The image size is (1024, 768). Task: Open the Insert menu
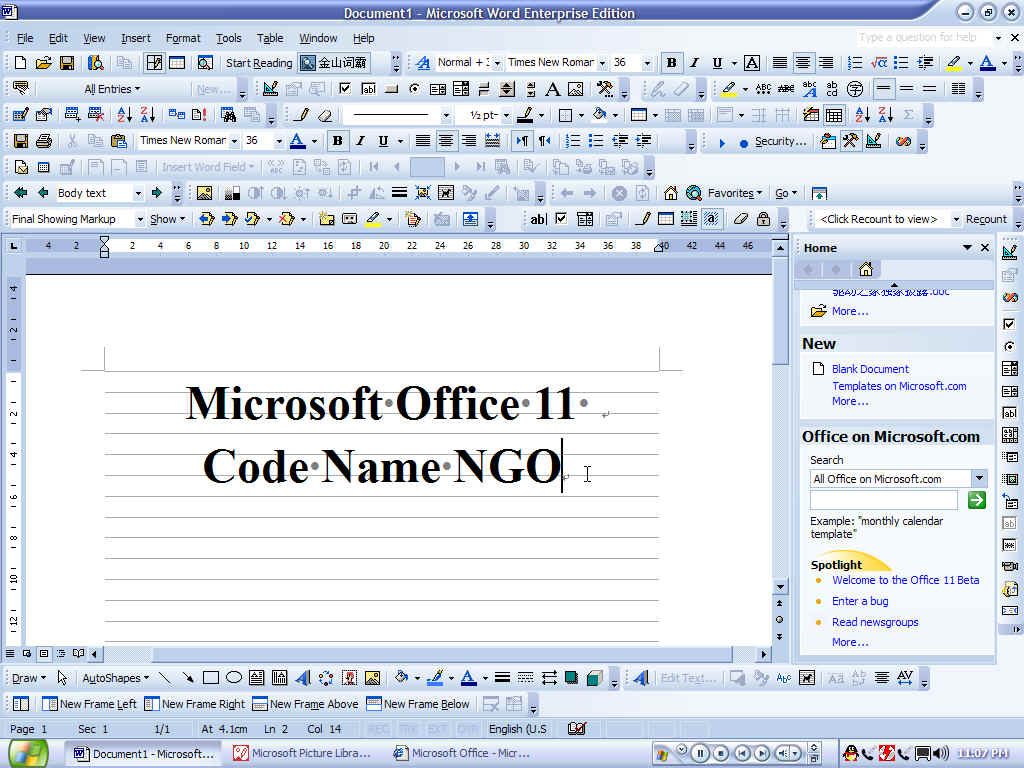coord(135,38)
